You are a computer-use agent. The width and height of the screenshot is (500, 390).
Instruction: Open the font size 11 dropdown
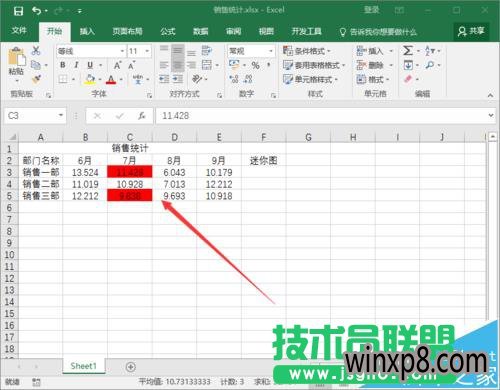tap(147, 51)
